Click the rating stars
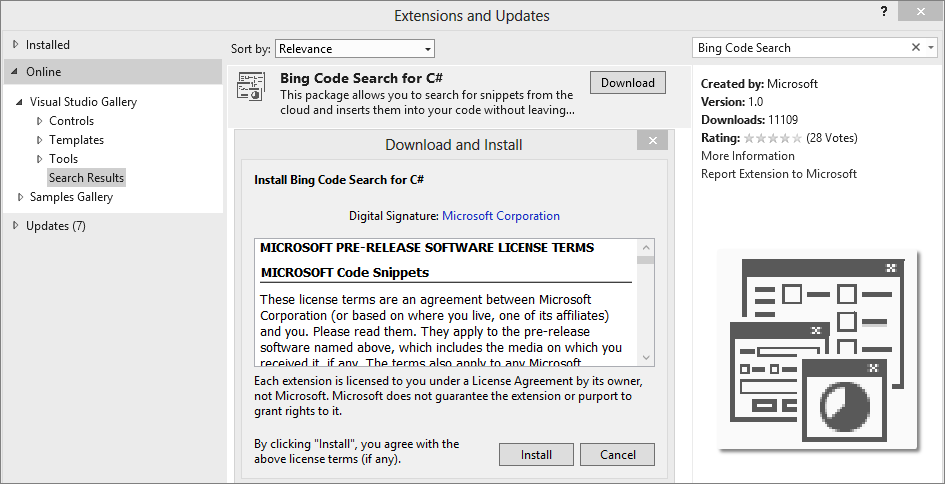 [x=773, y=138]
